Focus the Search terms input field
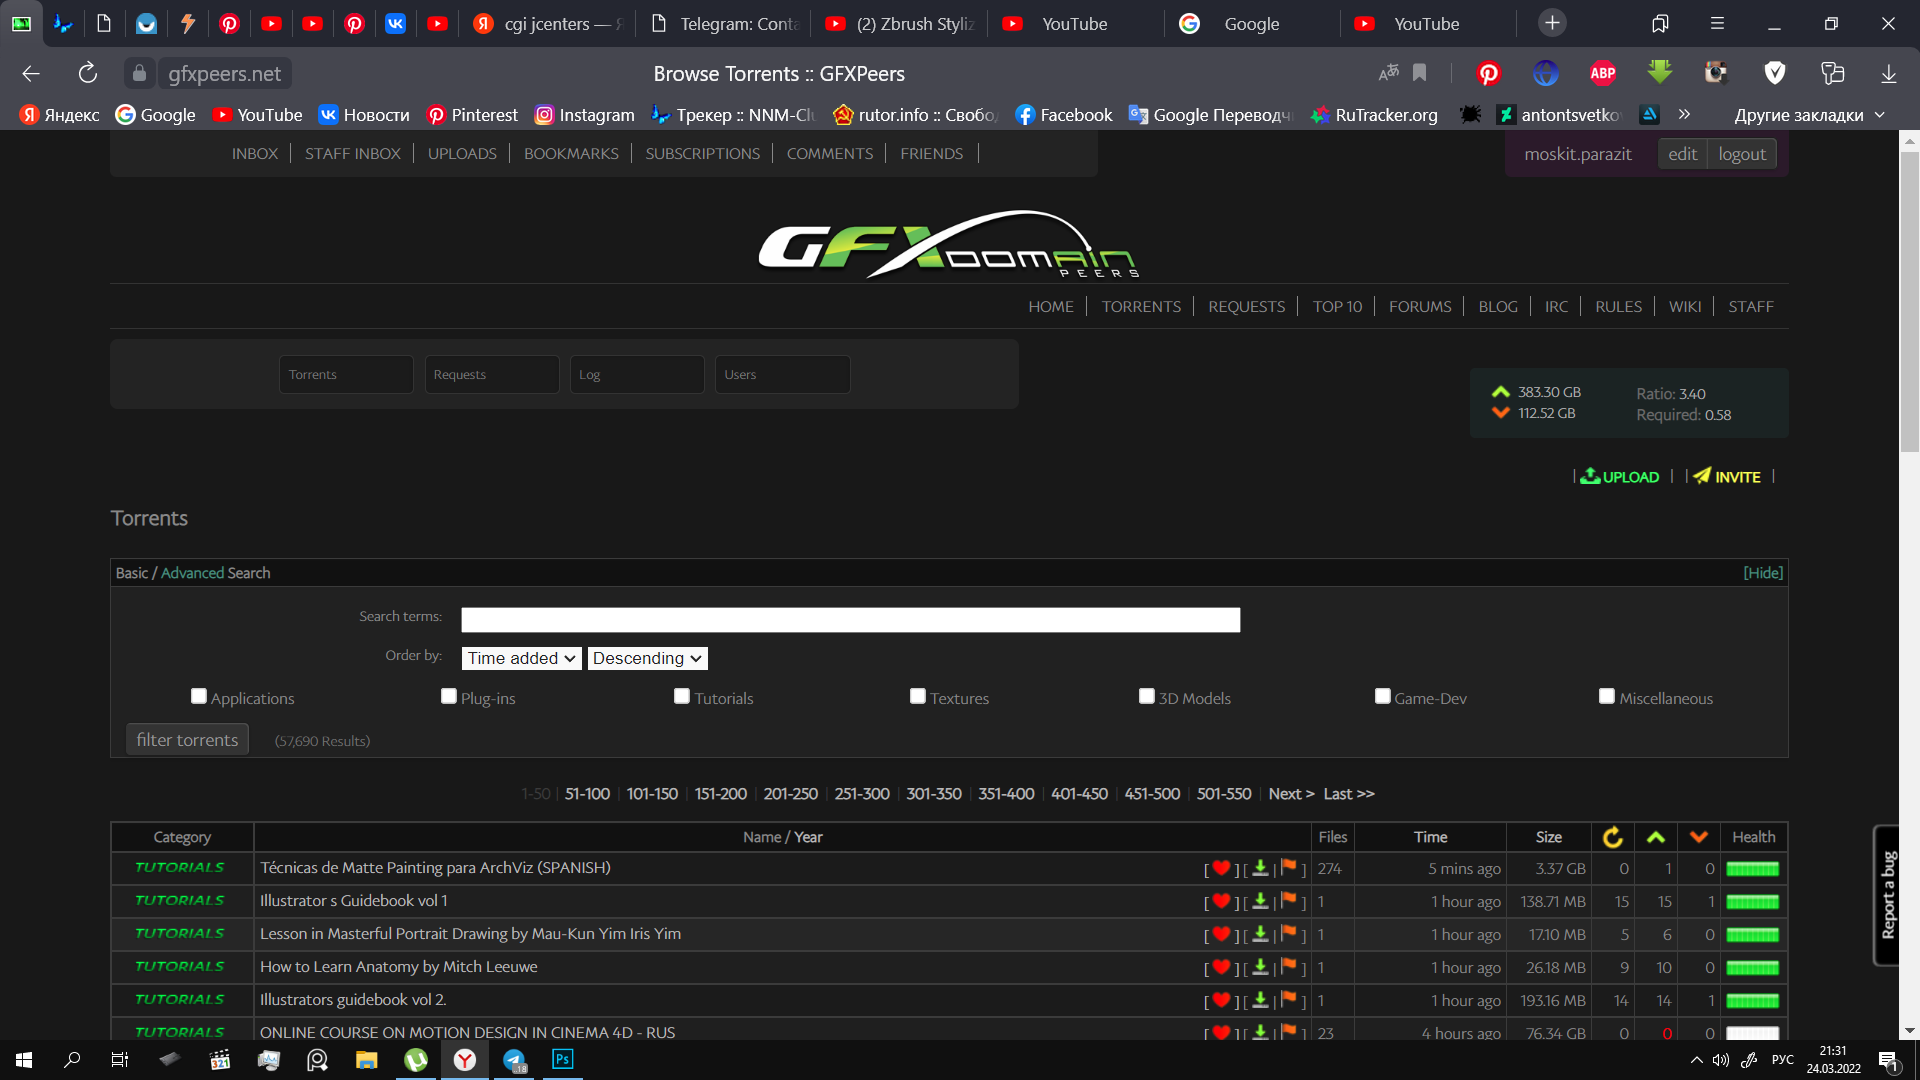Image resolution: width=1920 pixels, height=1080 pixels. coord(850,620)
